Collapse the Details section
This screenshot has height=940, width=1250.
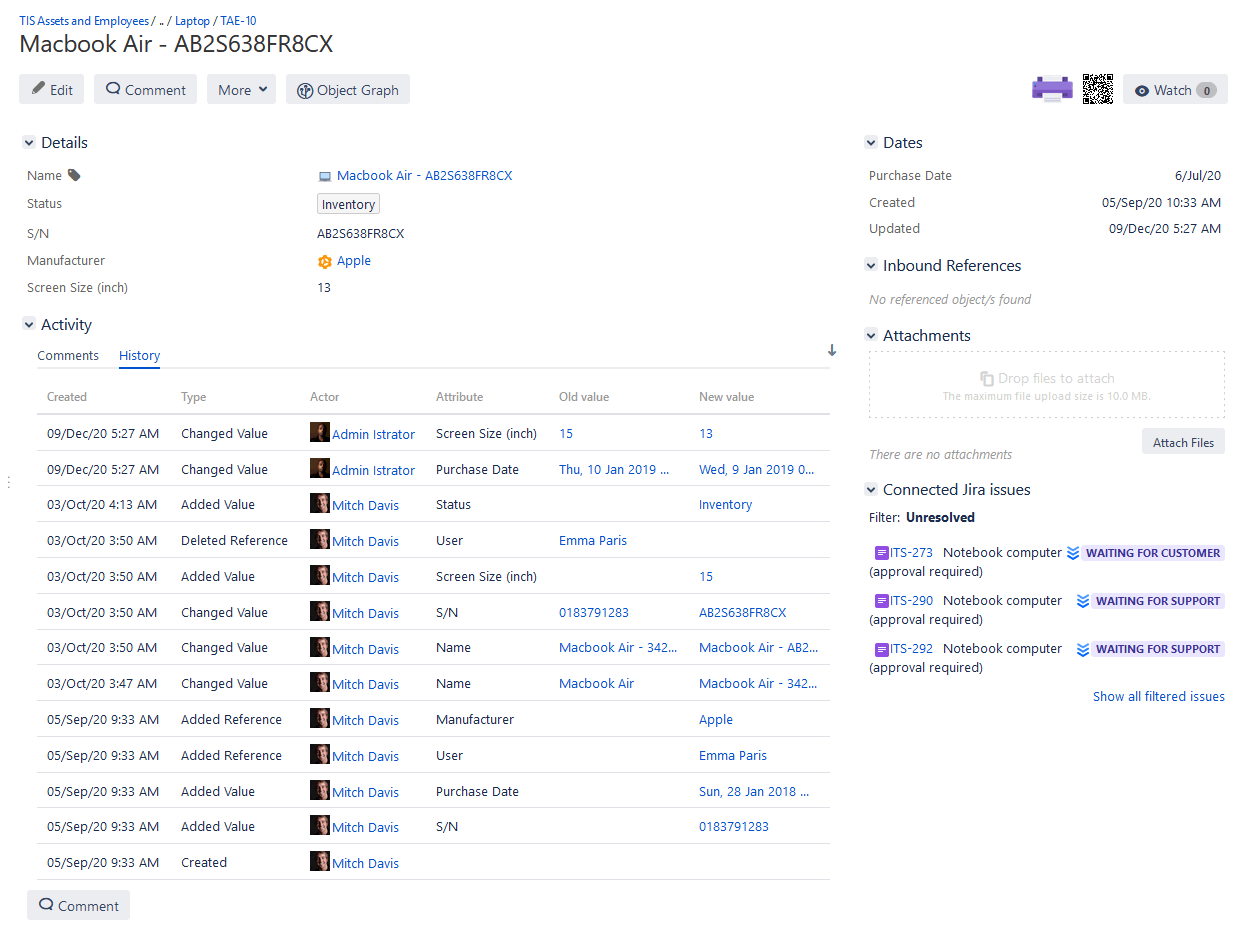29,143
